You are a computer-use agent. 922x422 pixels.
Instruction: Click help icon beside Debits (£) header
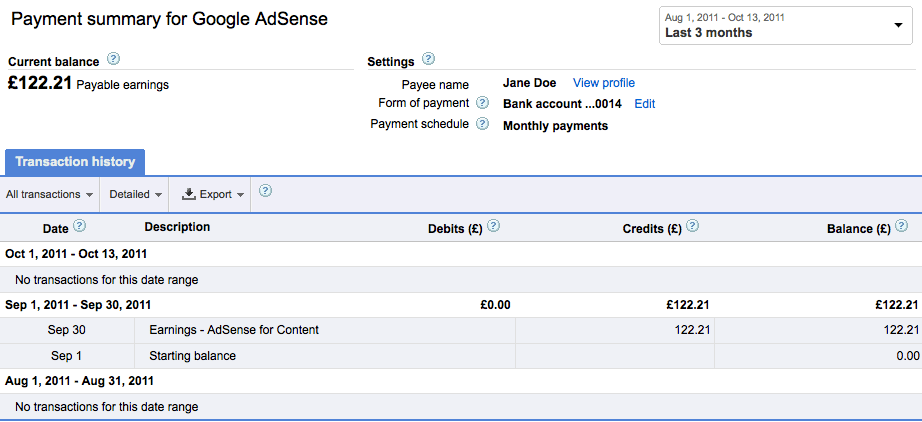click(x=494, y=226)
